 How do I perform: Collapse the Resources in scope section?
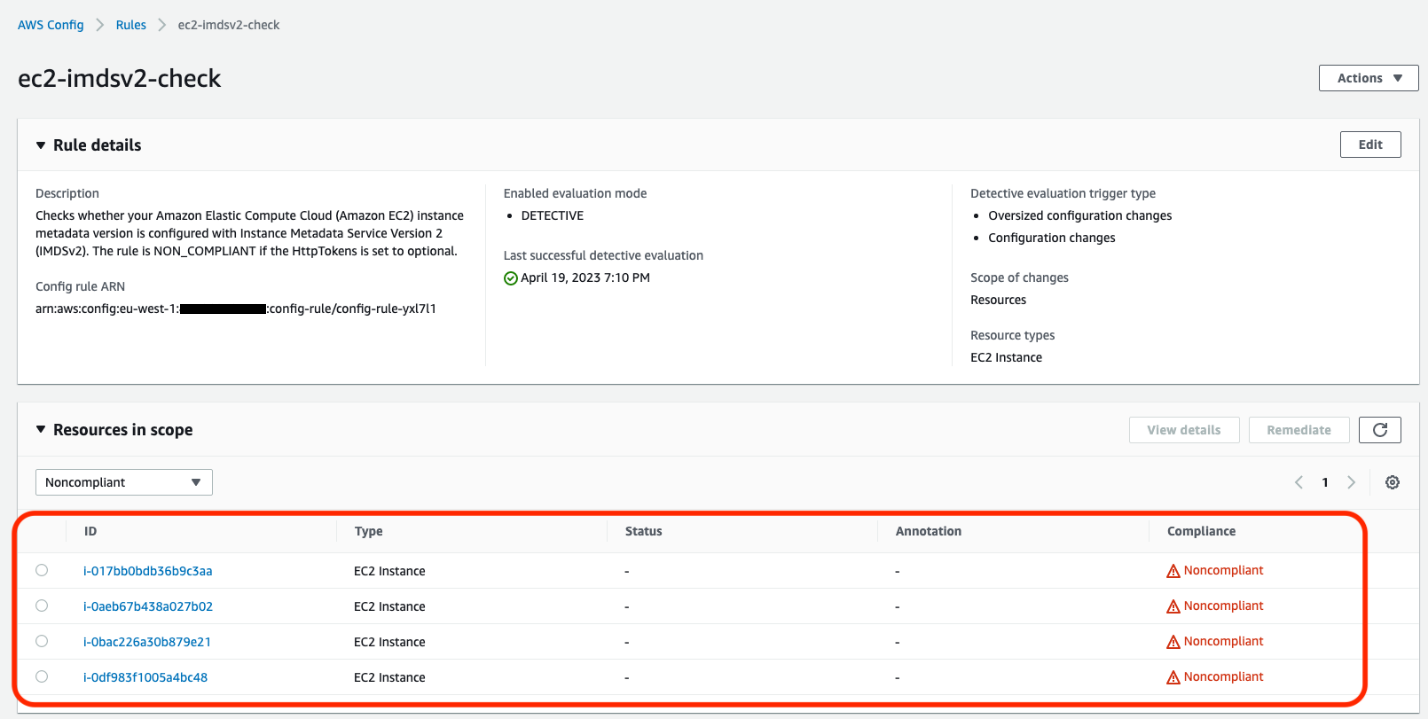[x=39, y=428]
